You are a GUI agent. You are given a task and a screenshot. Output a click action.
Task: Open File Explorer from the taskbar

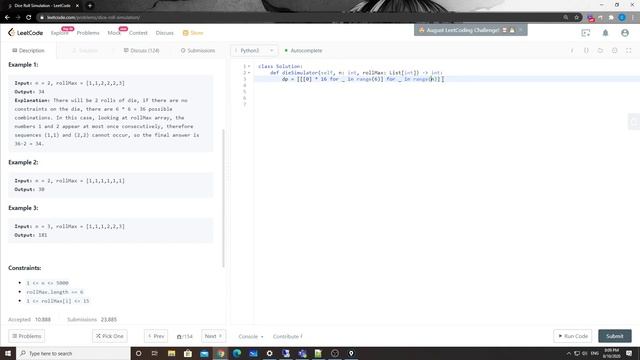[171, 353]
